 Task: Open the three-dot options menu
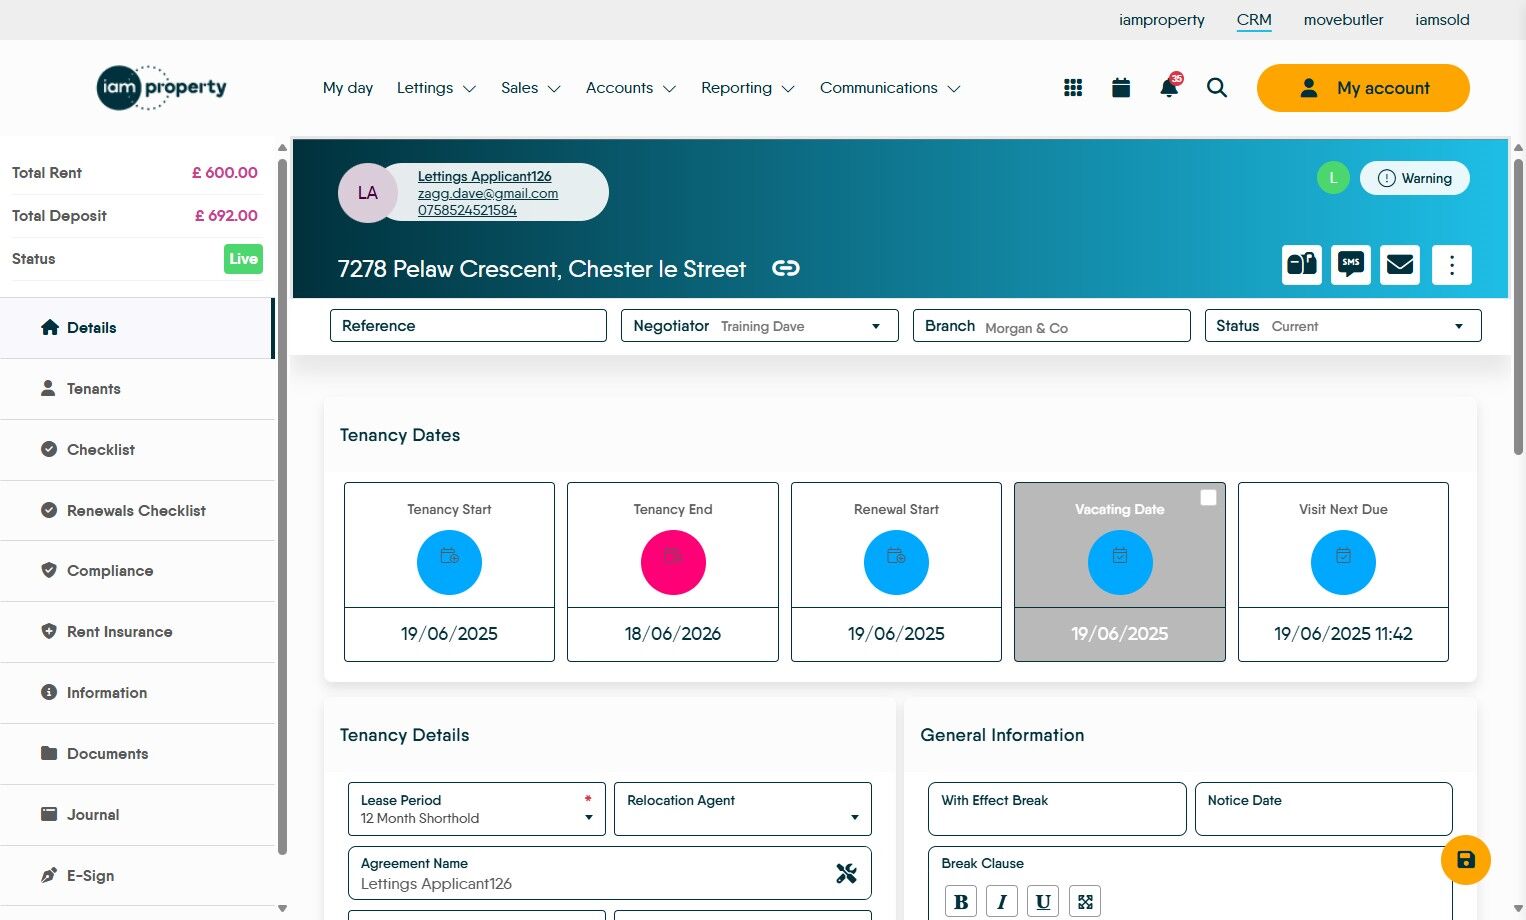pos(1451,264)
